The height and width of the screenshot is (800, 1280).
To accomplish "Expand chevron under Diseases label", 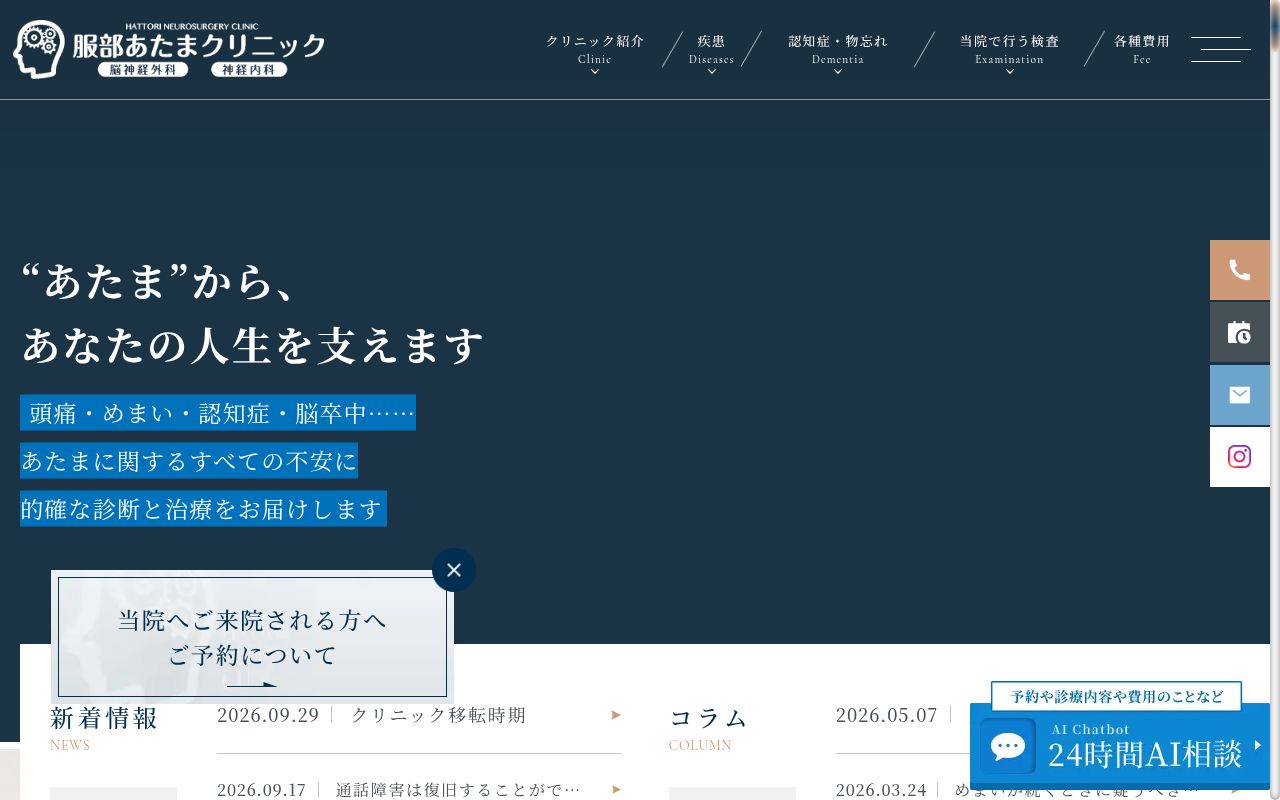I will [712, 72].
